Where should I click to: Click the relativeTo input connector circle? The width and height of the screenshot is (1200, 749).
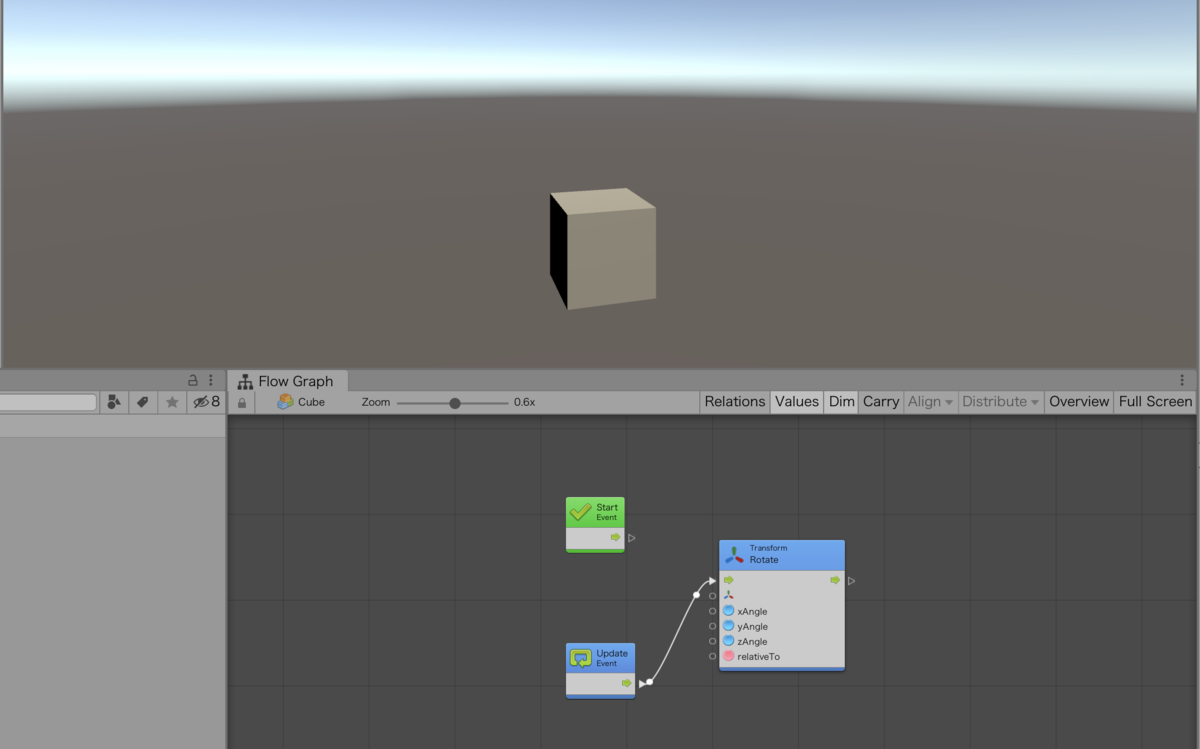point(712,656)
